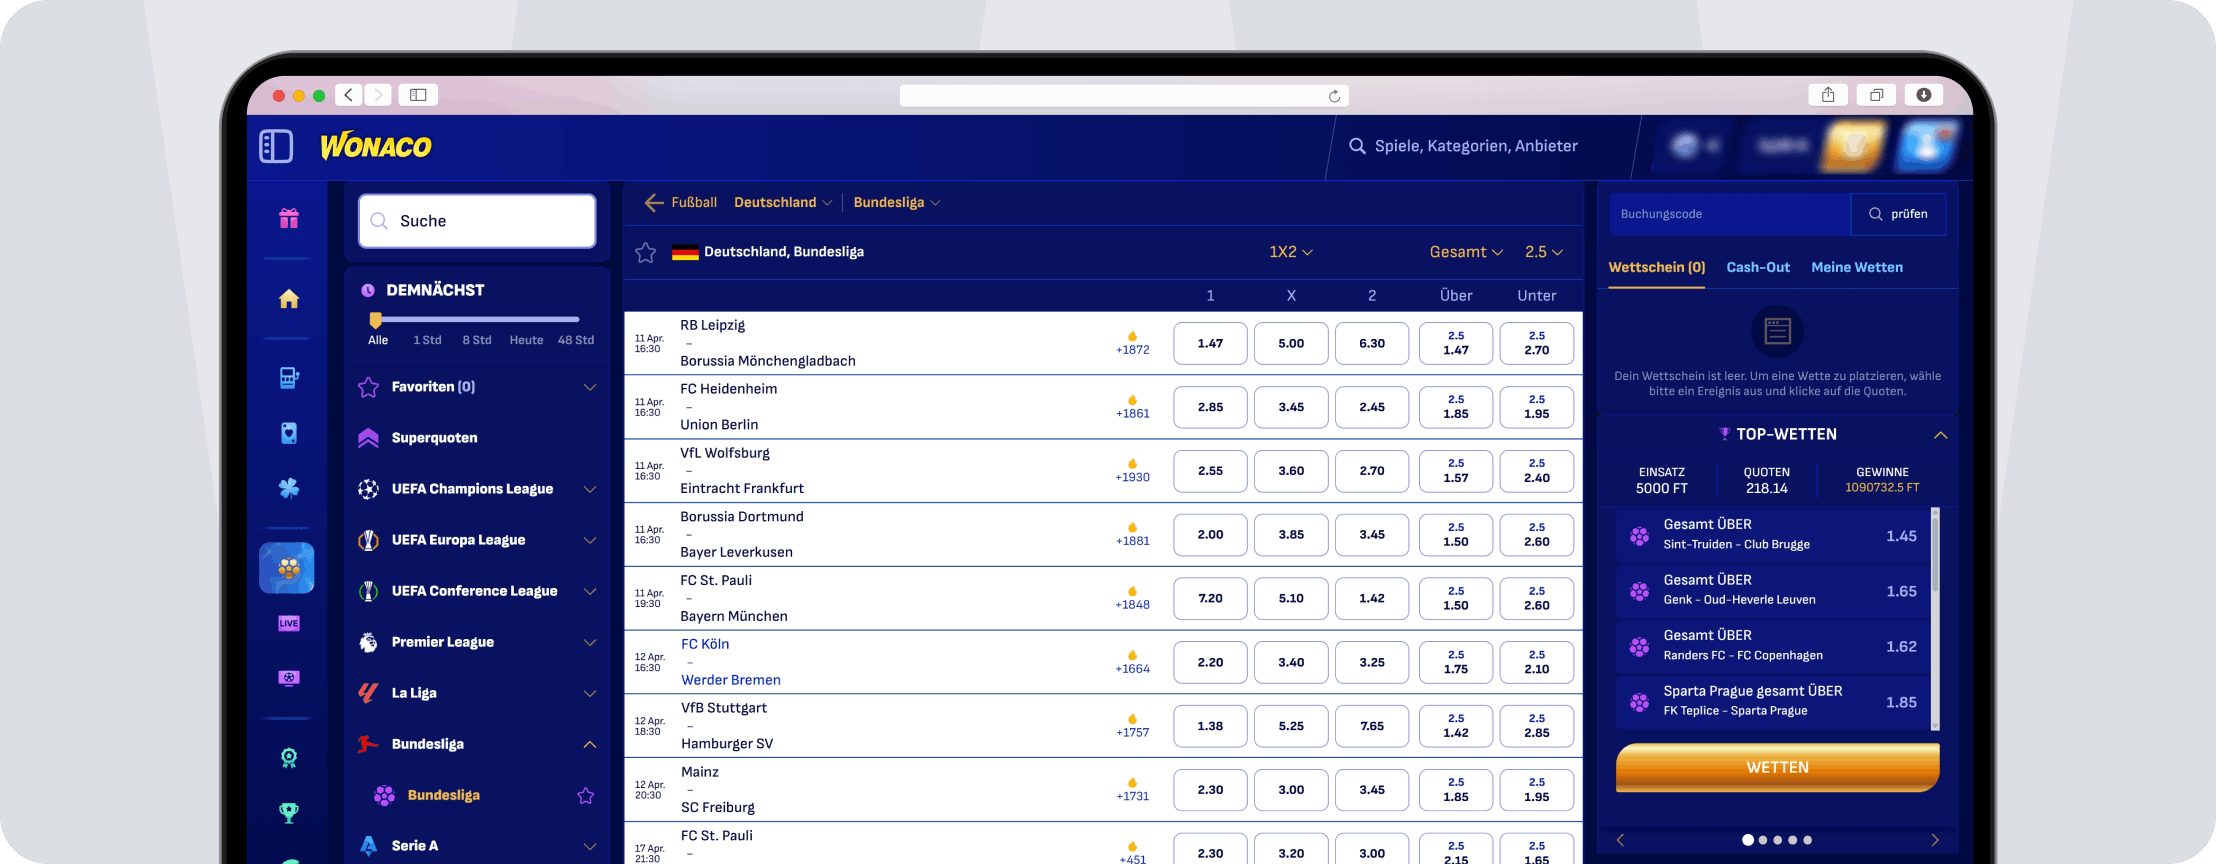Open the 1X2 market dropdown
The height and width of the screenshot is (864, 2216).
click(x=1291, y=252)
